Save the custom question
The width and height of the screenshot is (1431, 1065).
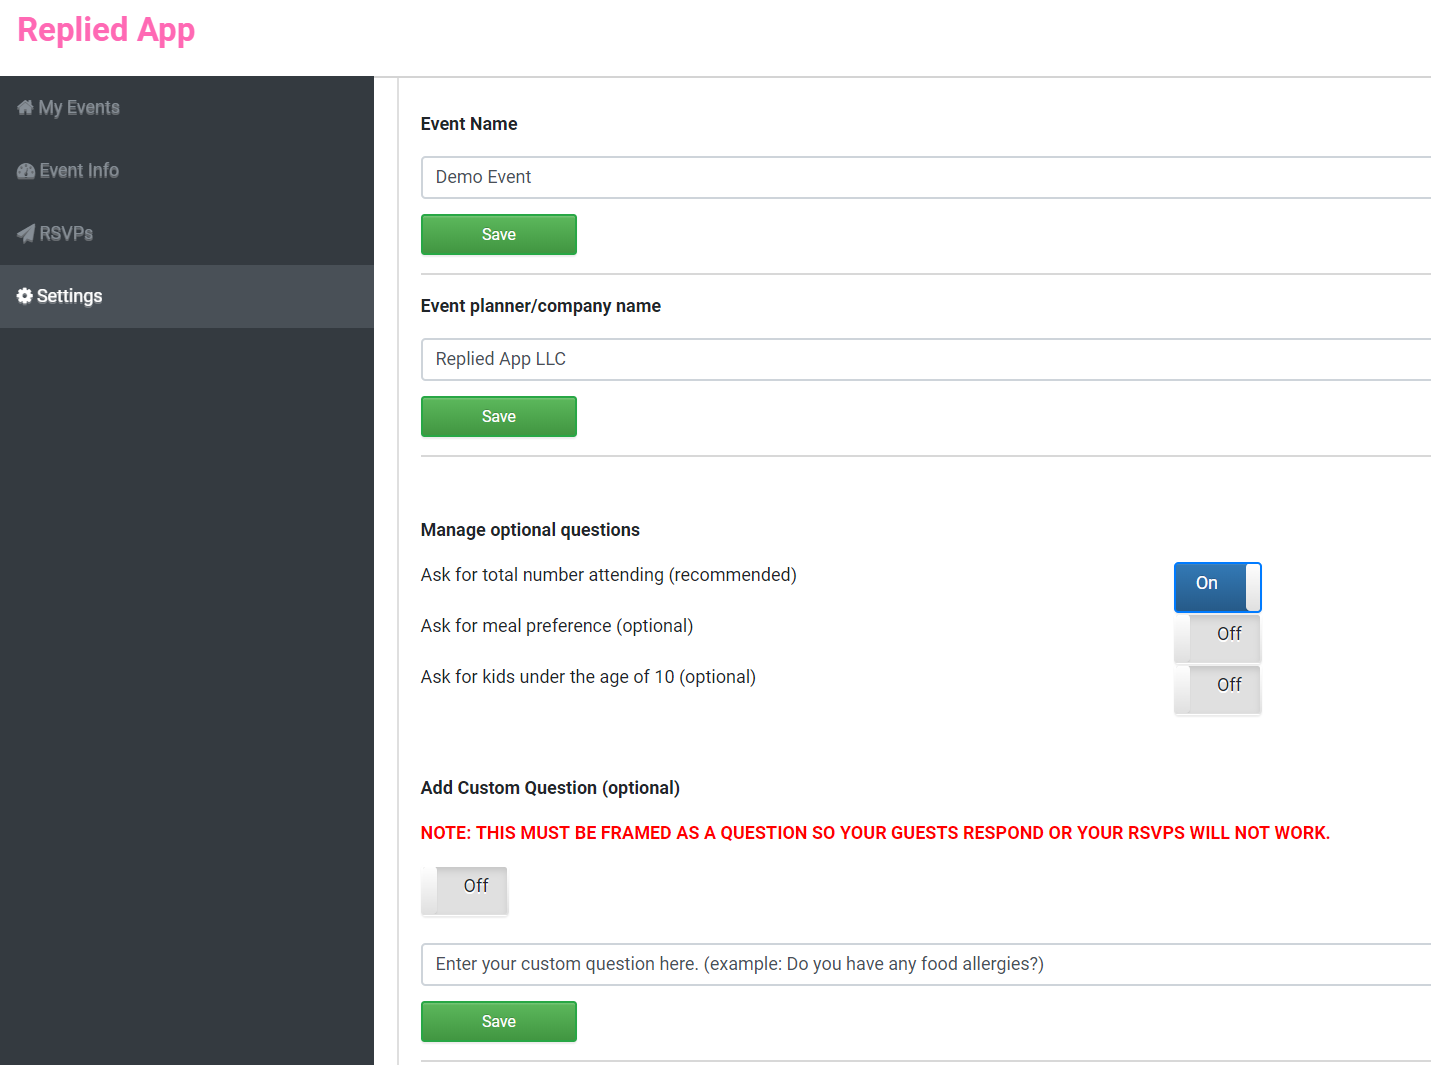(498, 1021)
